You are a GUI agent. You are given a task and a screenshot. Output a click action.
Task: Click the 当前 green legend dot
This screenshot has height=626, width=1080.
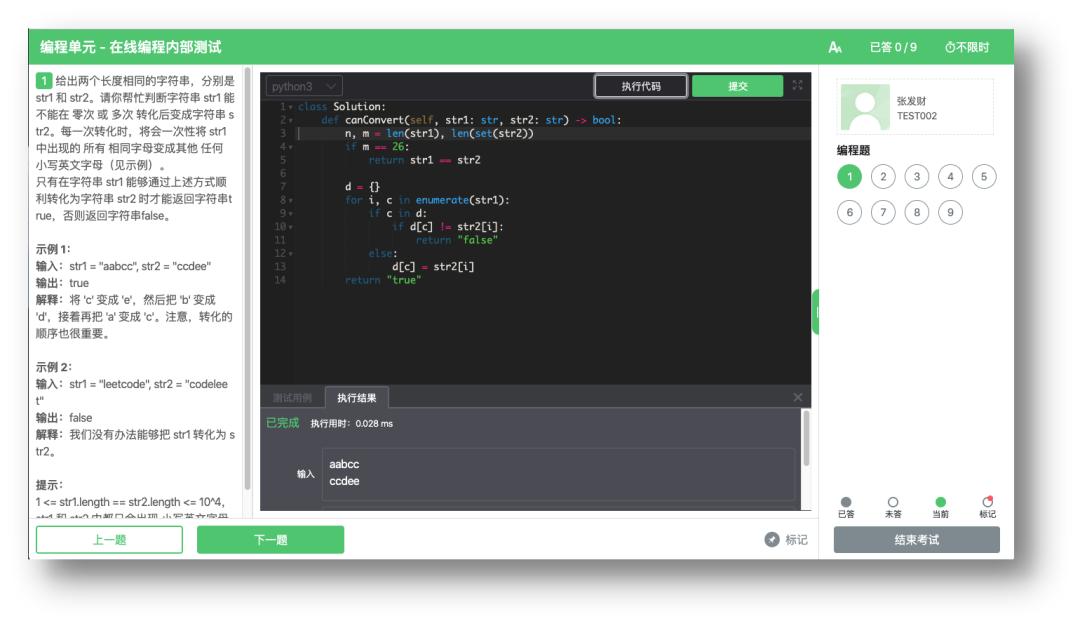[x=940, y=502]
